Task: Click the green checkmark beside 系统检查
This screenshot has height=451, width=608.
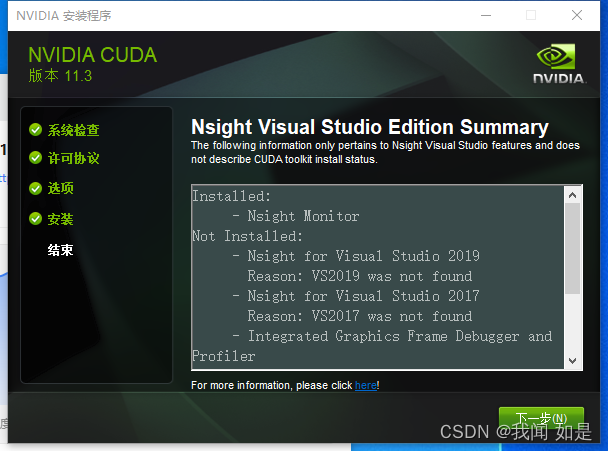Action: (35, 130)
